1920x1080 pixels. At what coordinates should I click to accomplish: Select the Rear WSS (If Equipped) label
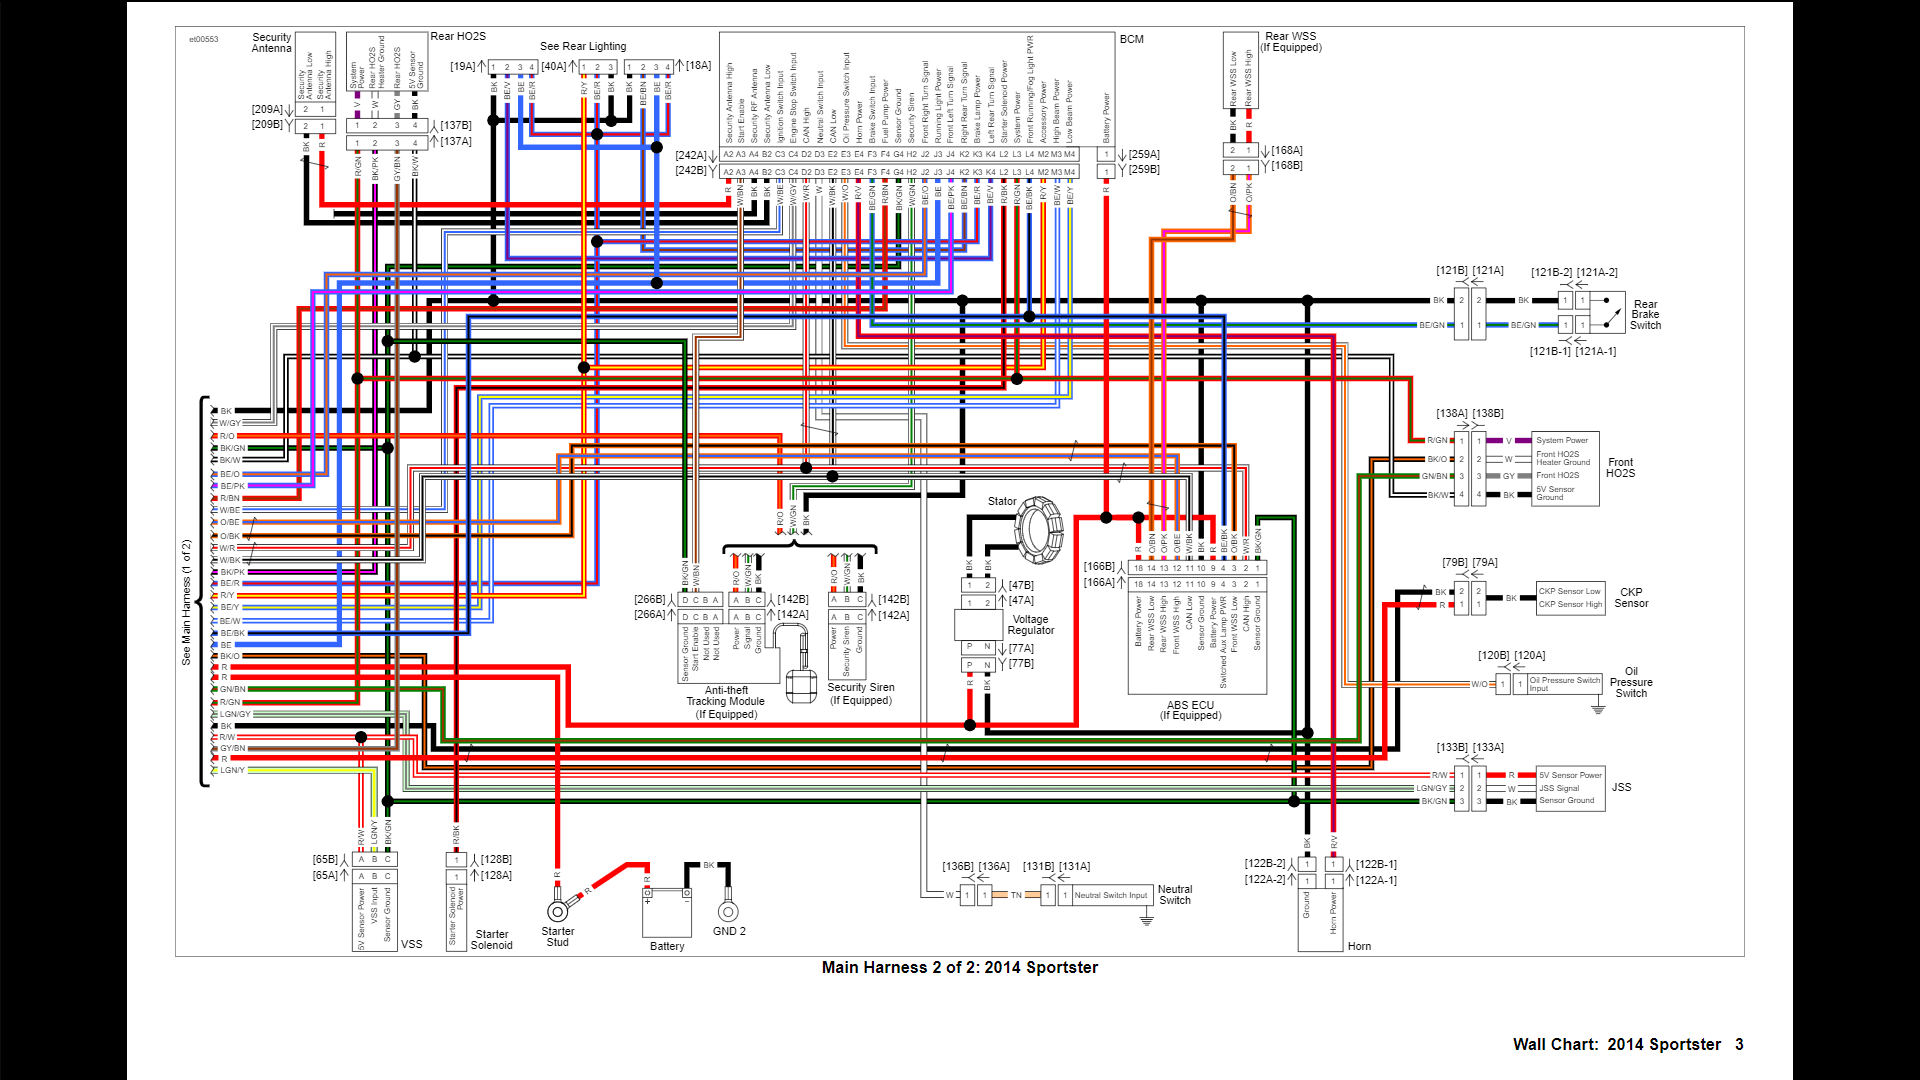1291,42
